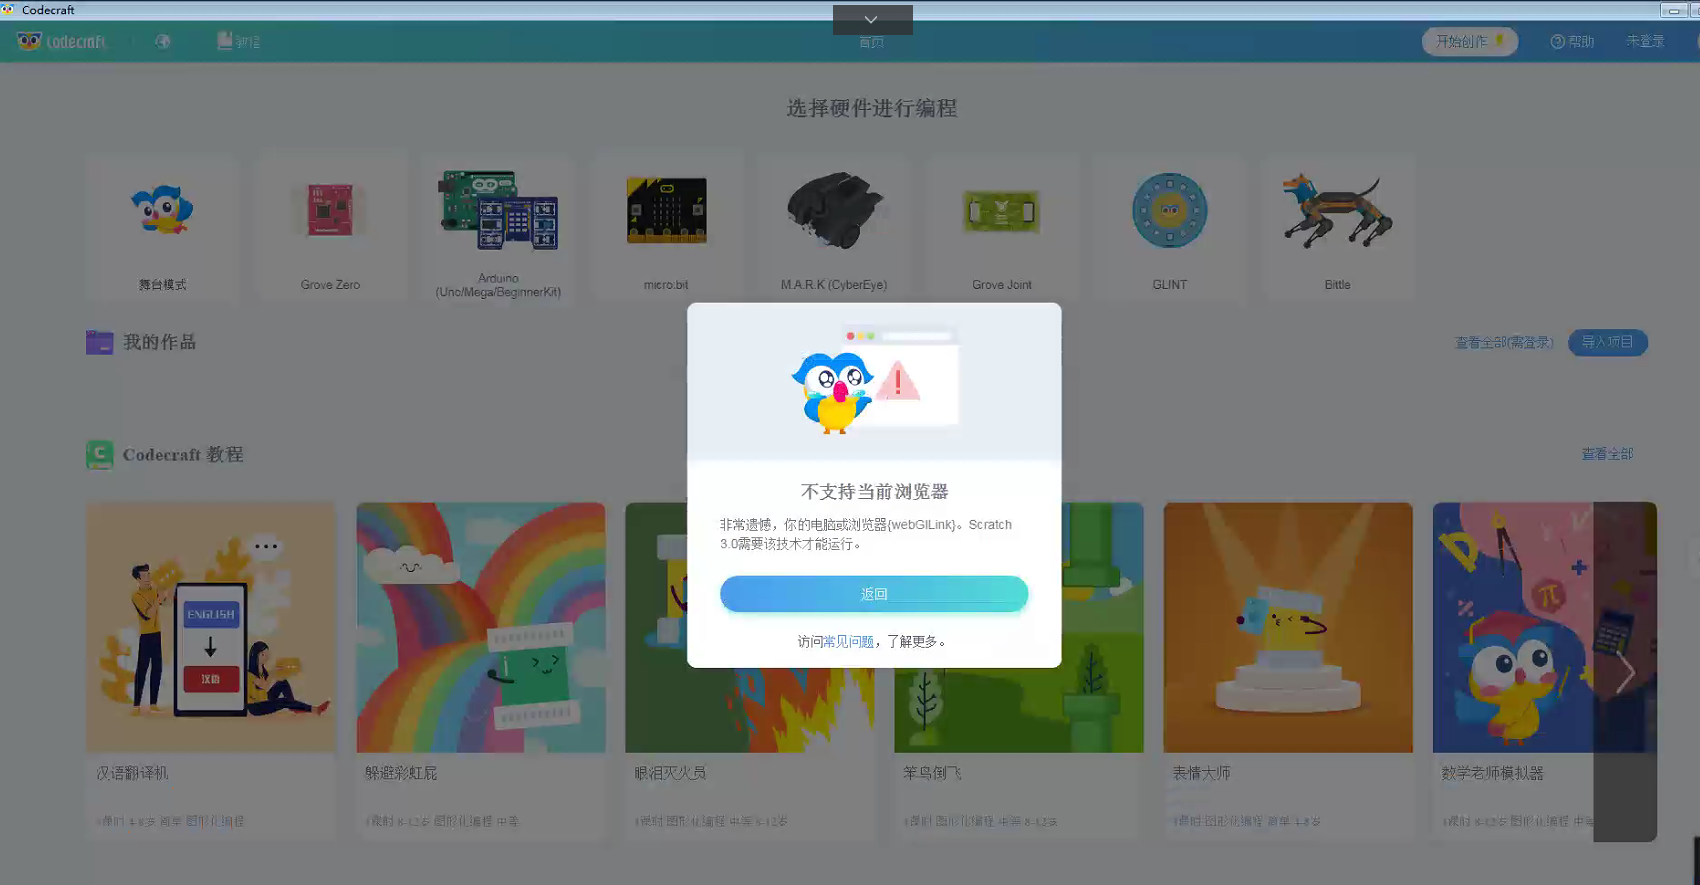1700x885 pixels.
Task: Open the 躲避彩虹屁 tutorial thumbnail
Action: (x=481, y=627)
